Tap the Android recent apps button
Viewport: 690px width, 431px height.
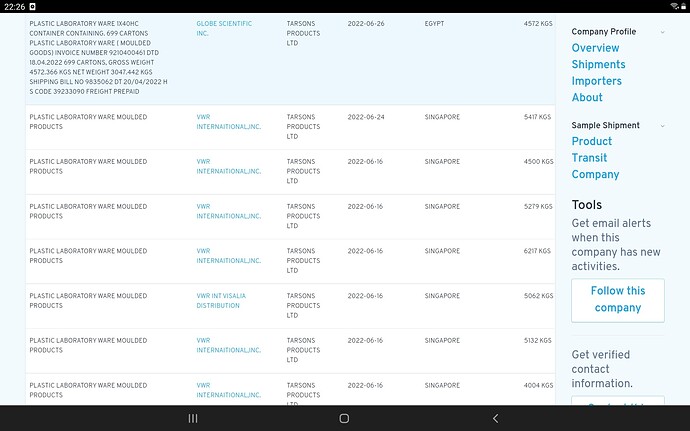(x=193, y=418)
